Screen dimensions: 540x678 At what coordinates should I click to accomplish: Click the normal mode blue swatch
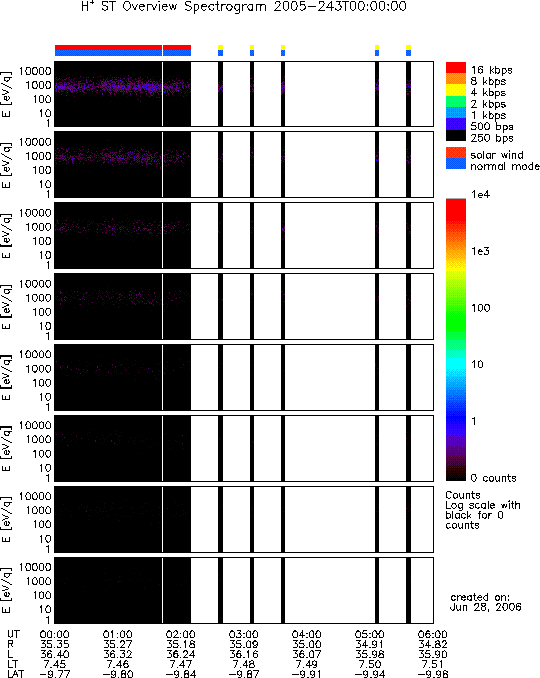pos(456,164)
